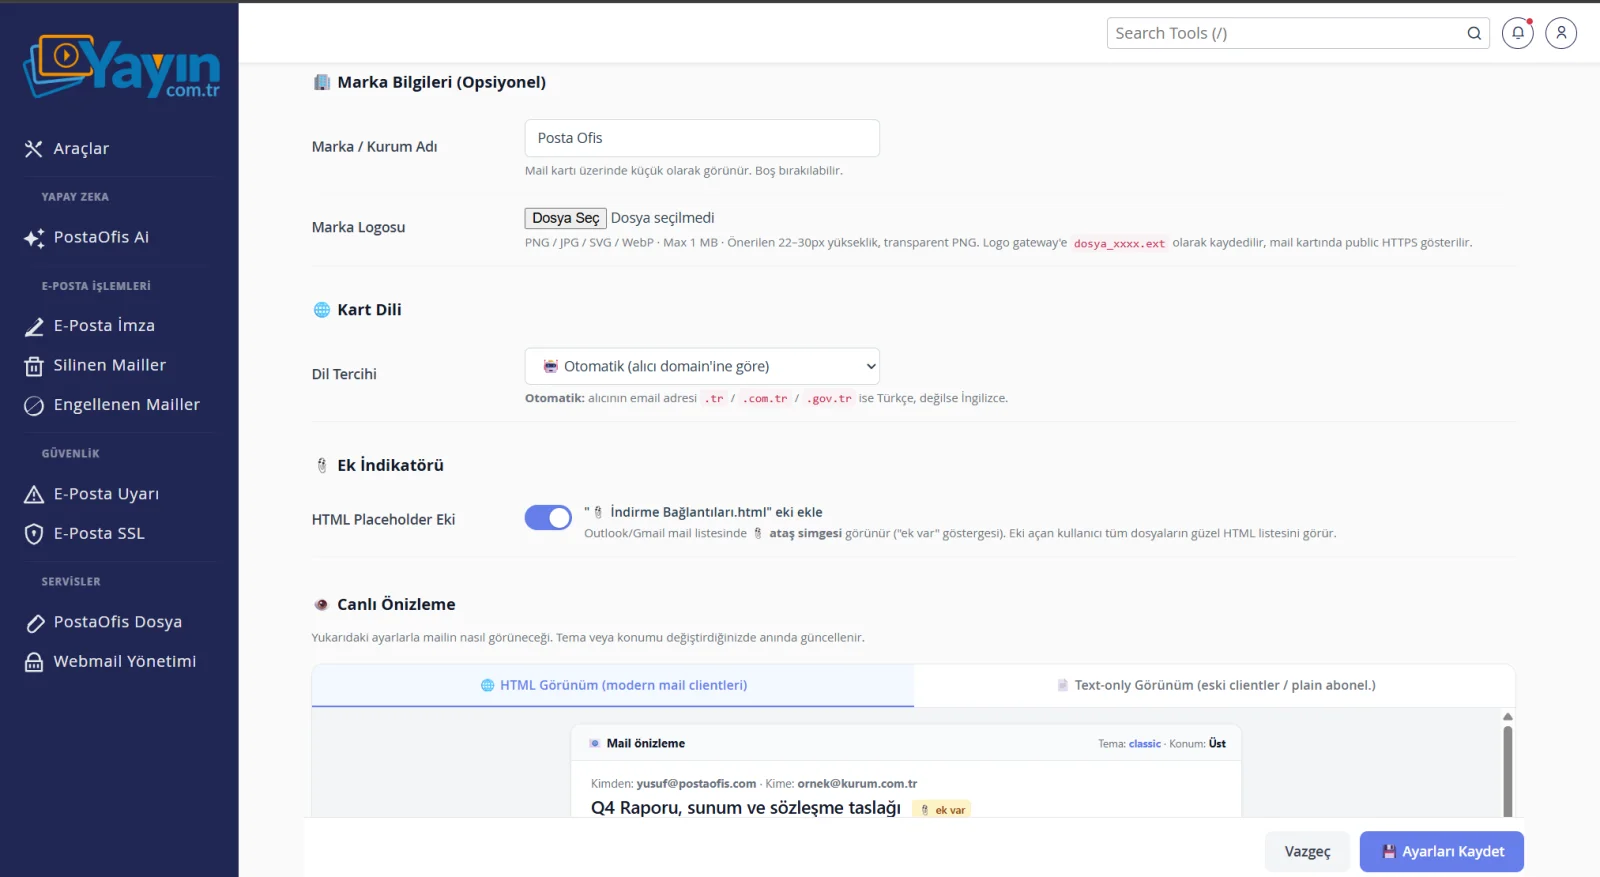This screenshot has height=877, width=1600.
Task: Click 'yusuf@postaofis.com' sender address
Action: 696,784
